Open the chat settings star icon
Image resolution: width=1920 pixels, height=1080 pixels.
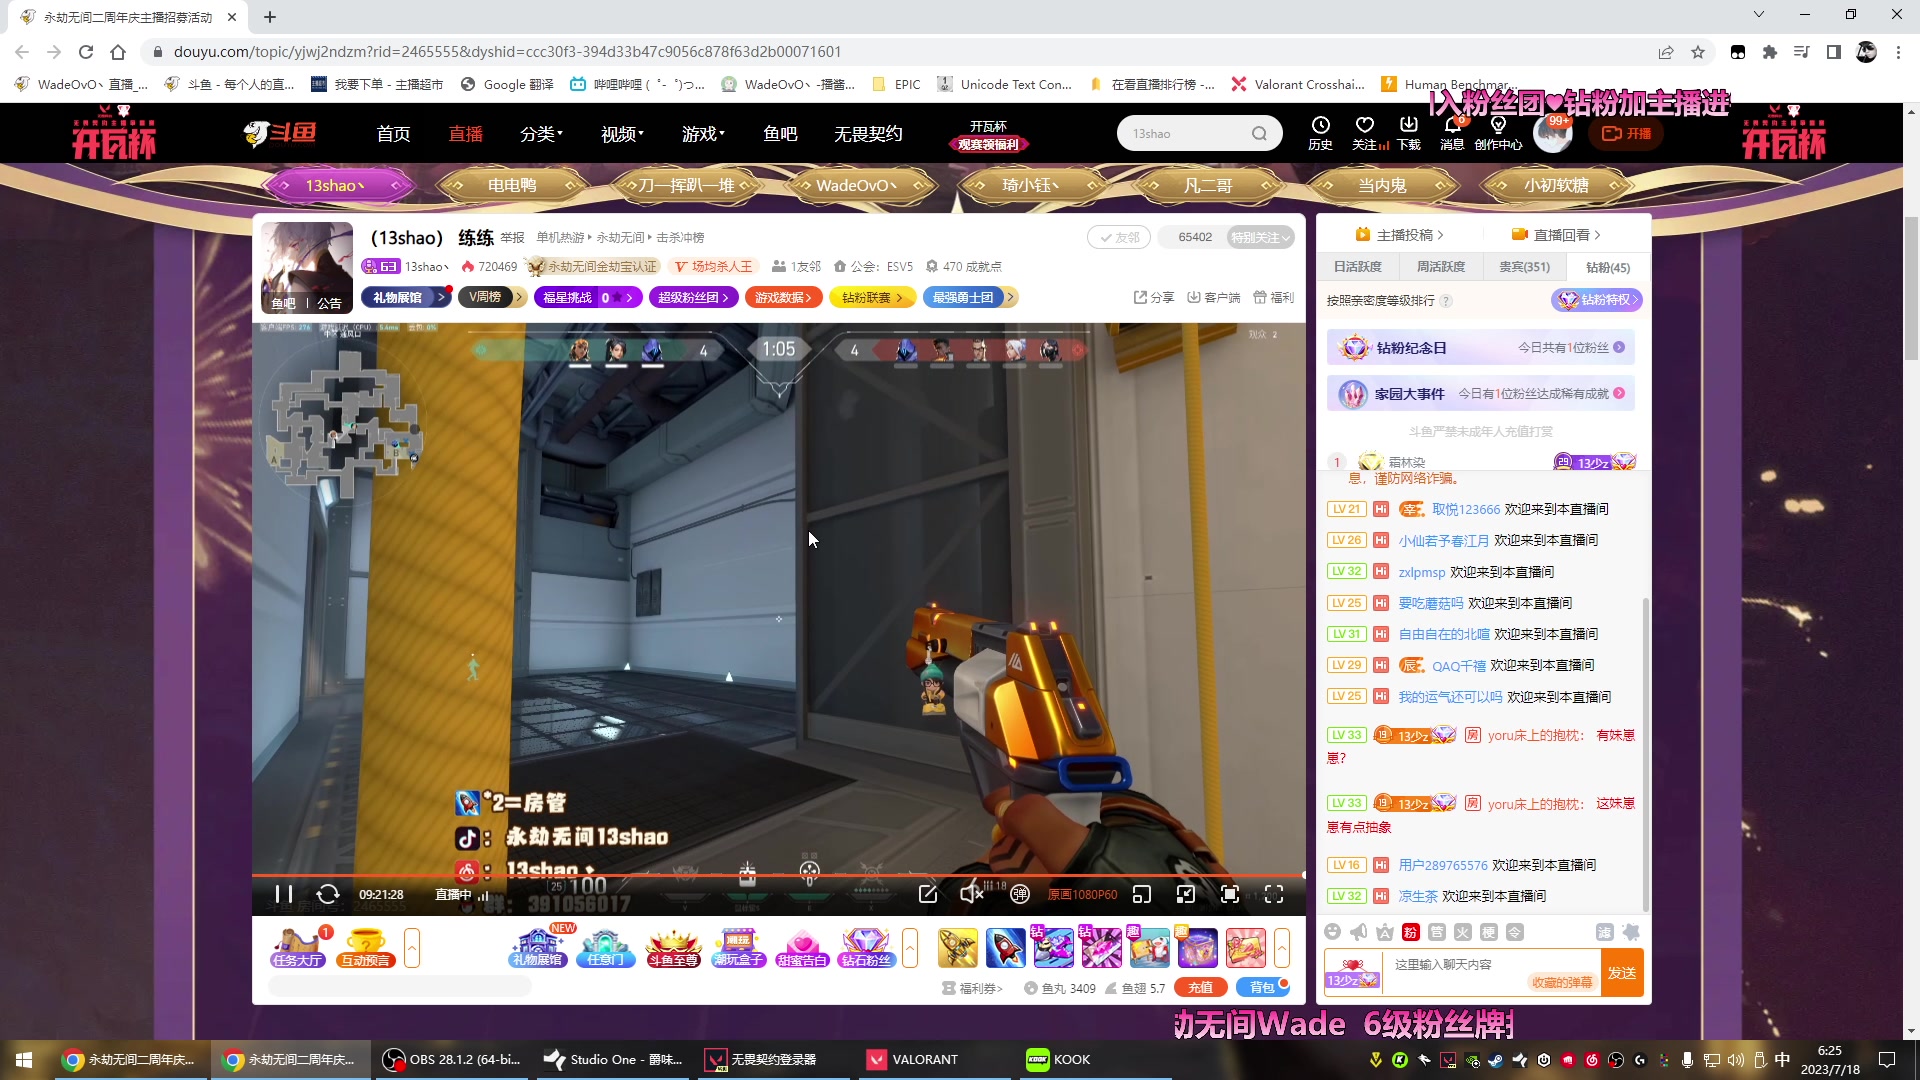click(x=1631, y=932)
